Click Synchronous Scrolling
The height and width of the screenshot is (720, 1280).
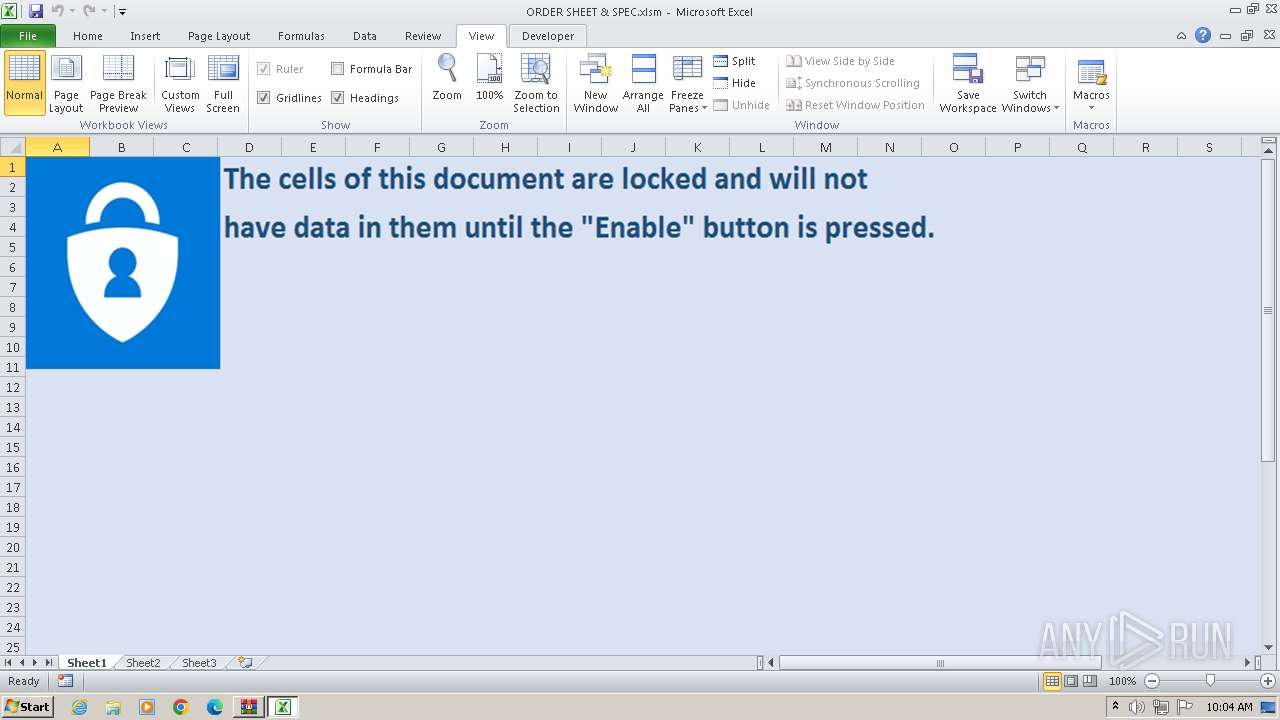853,83
